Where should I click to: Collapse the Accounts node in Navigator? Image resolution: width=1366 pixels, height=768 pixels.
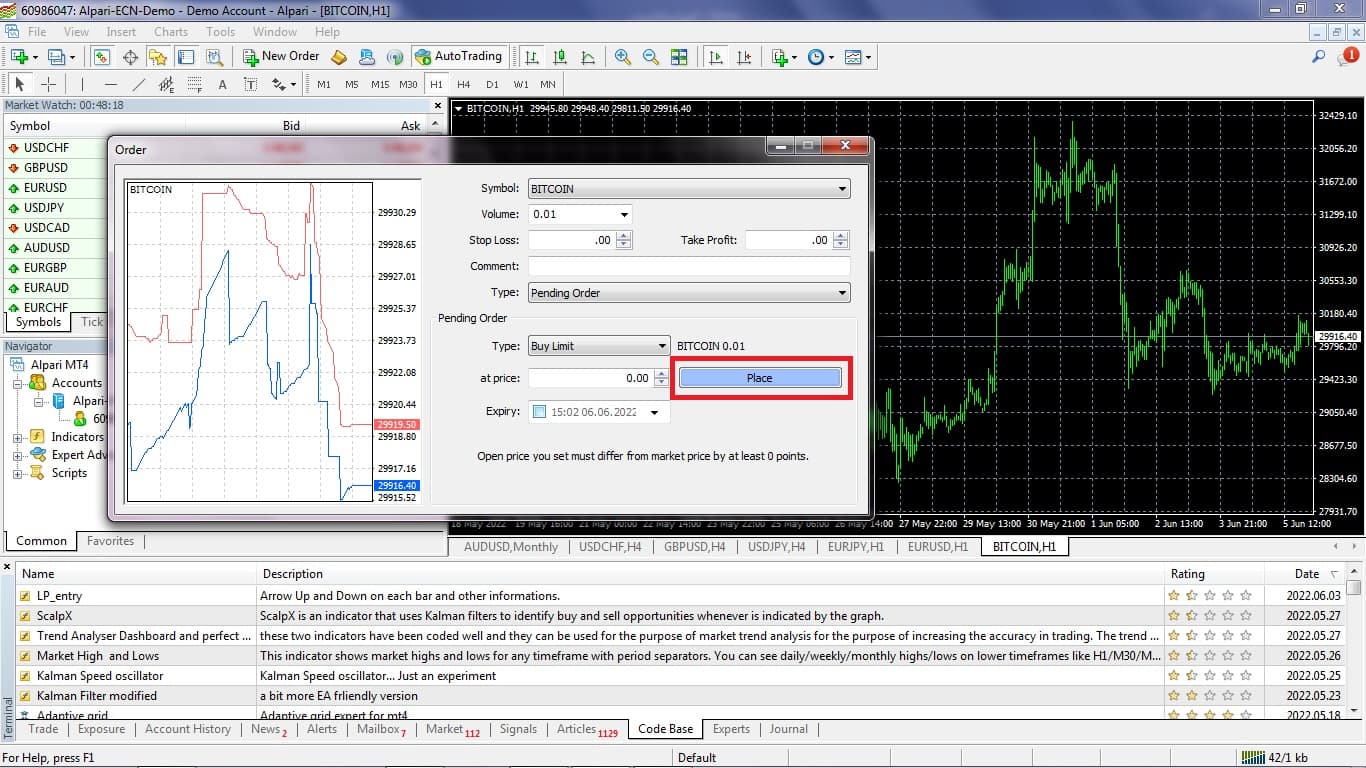coord(18,383)
